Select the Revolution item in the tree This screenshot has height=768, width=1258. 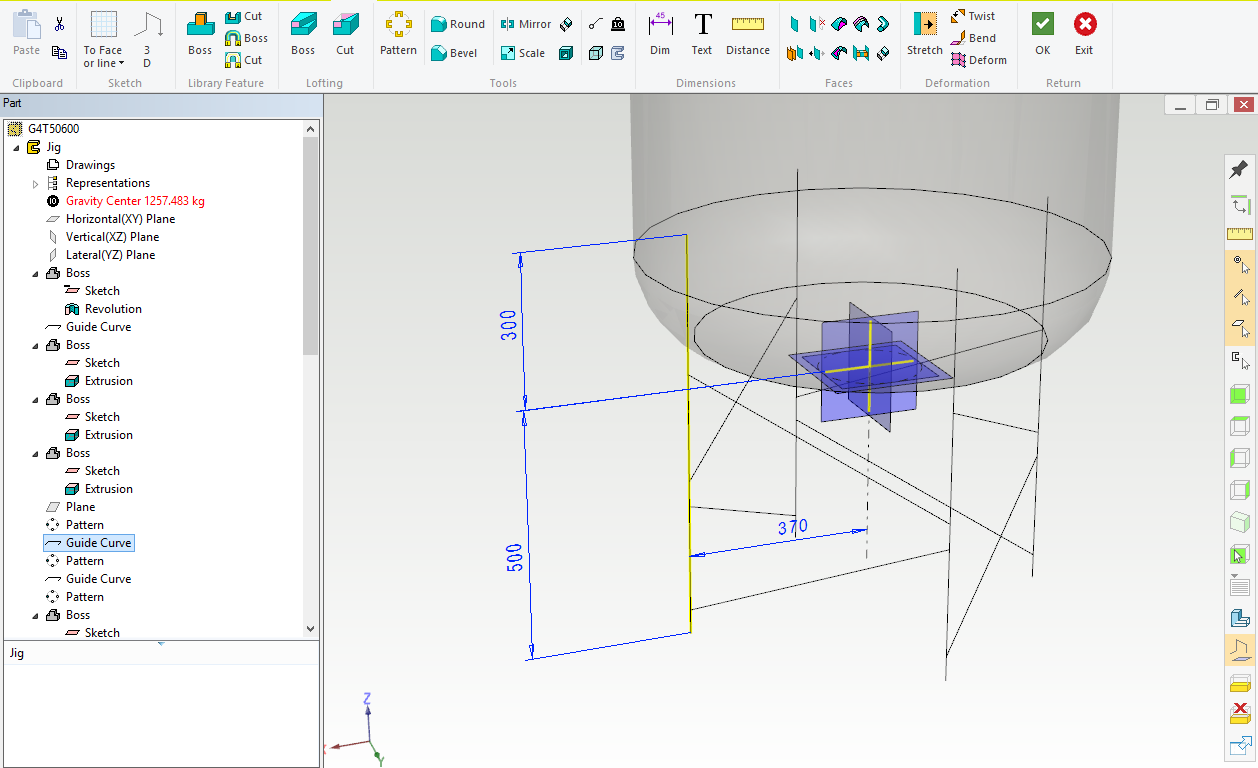click(x=113, y=309)
